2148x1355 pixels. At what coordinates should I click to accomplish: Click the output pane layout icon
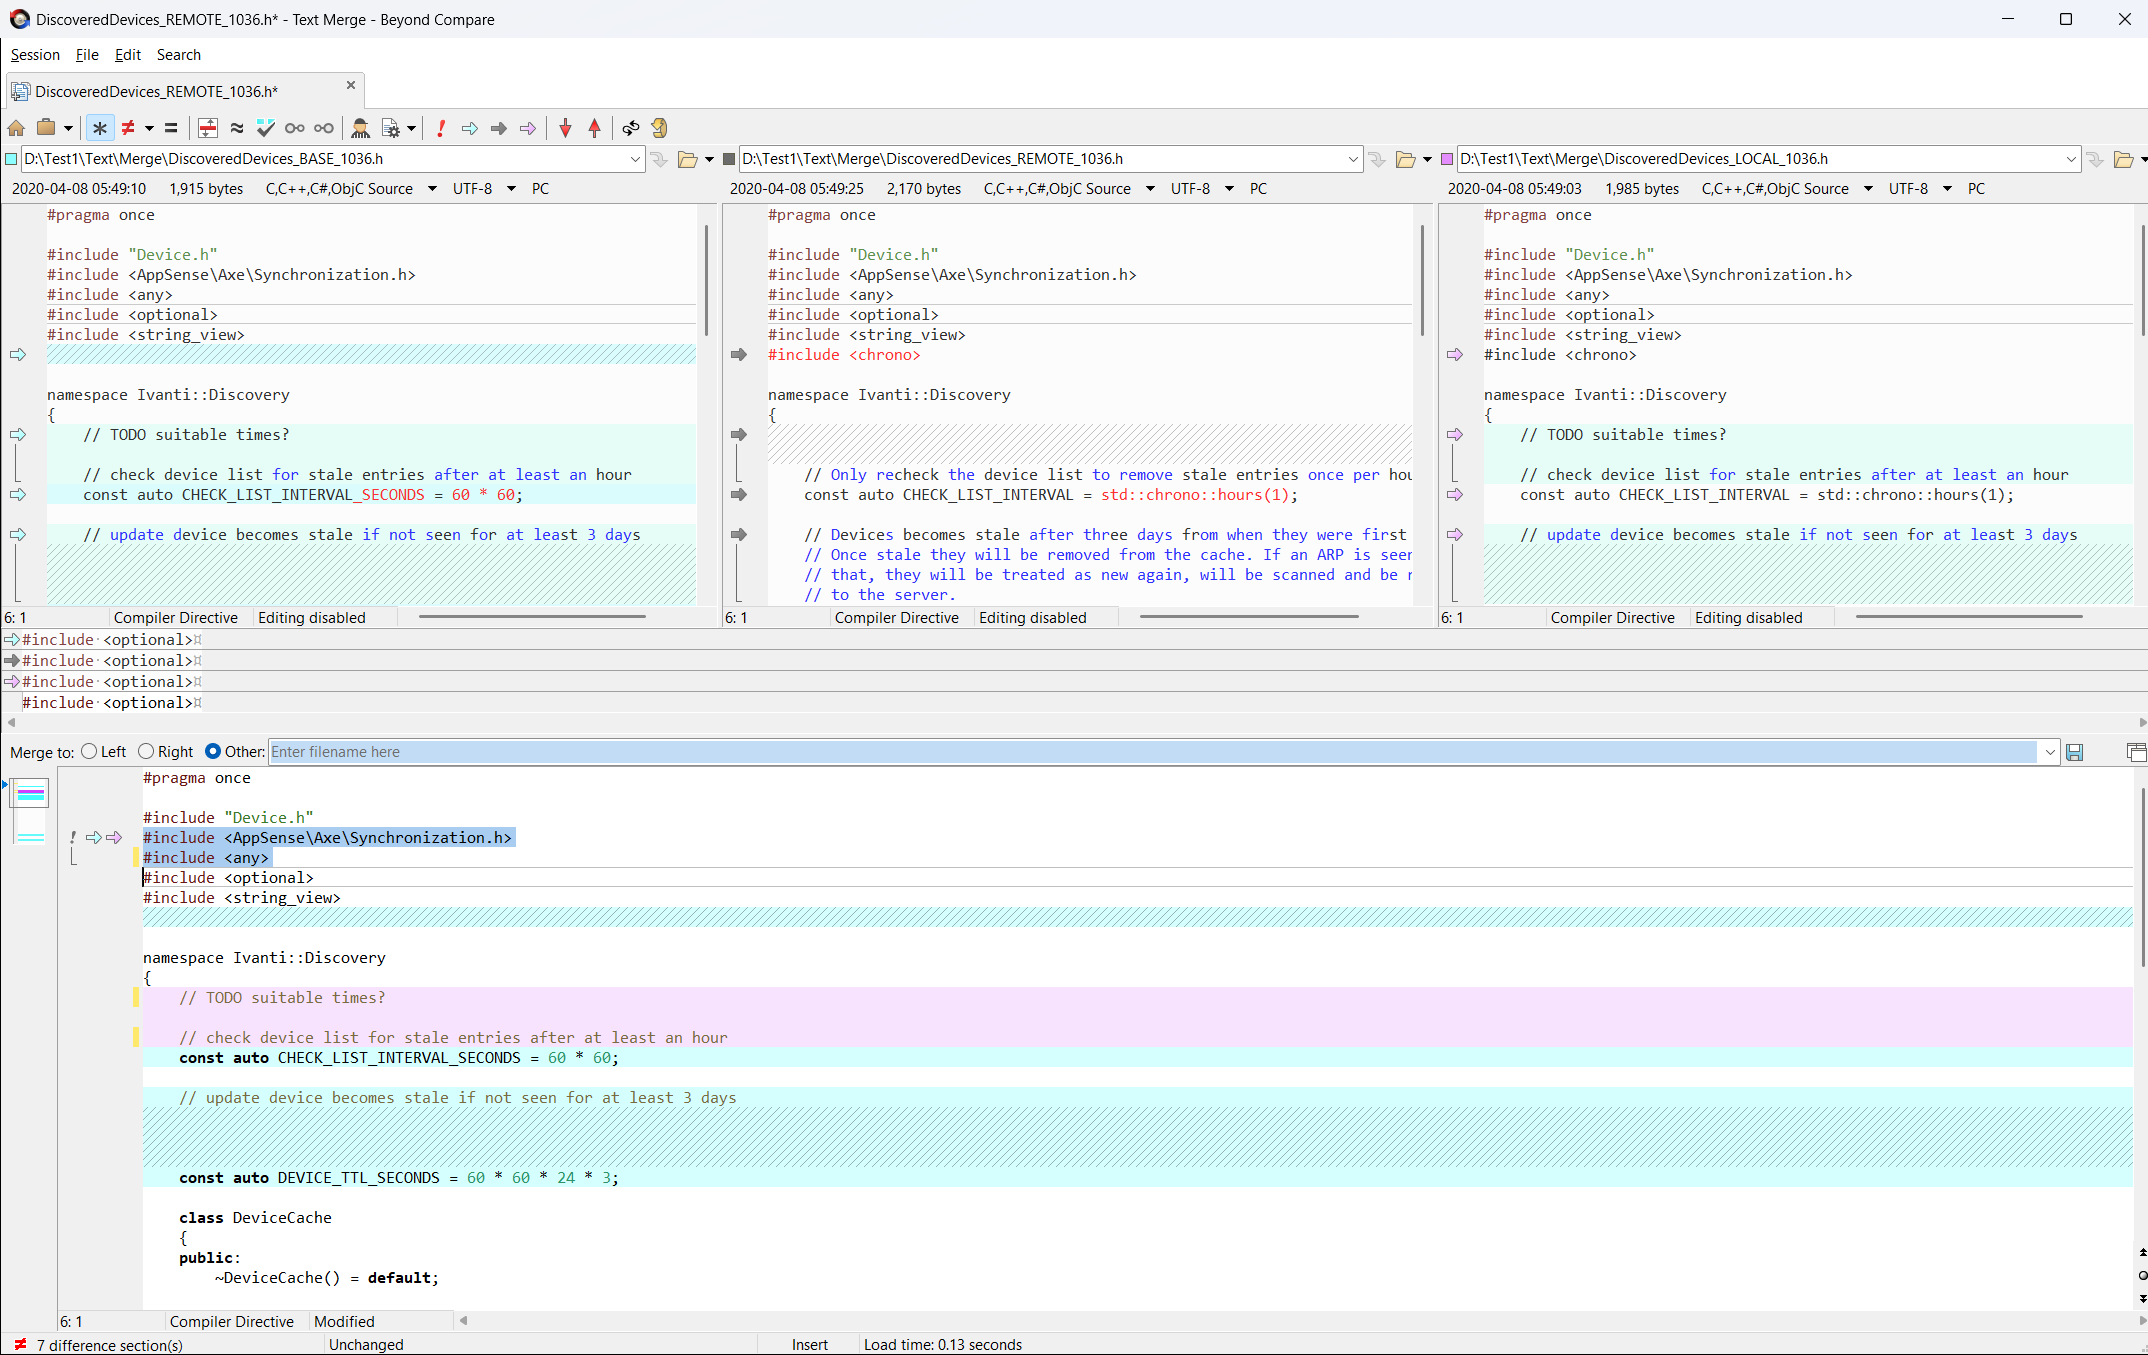tap(2136, 752)
